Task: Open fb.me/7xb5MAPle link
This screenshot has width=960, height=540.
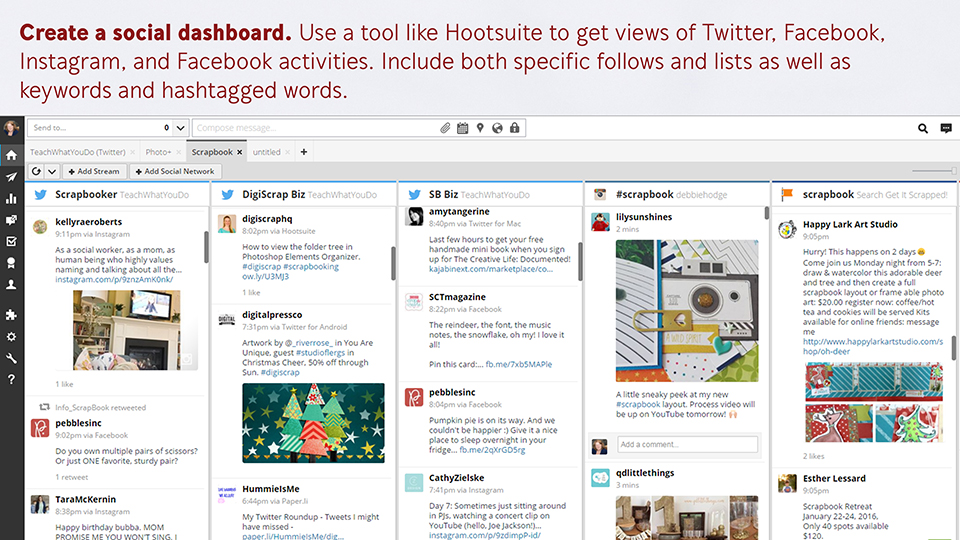Action: (519, 364)
